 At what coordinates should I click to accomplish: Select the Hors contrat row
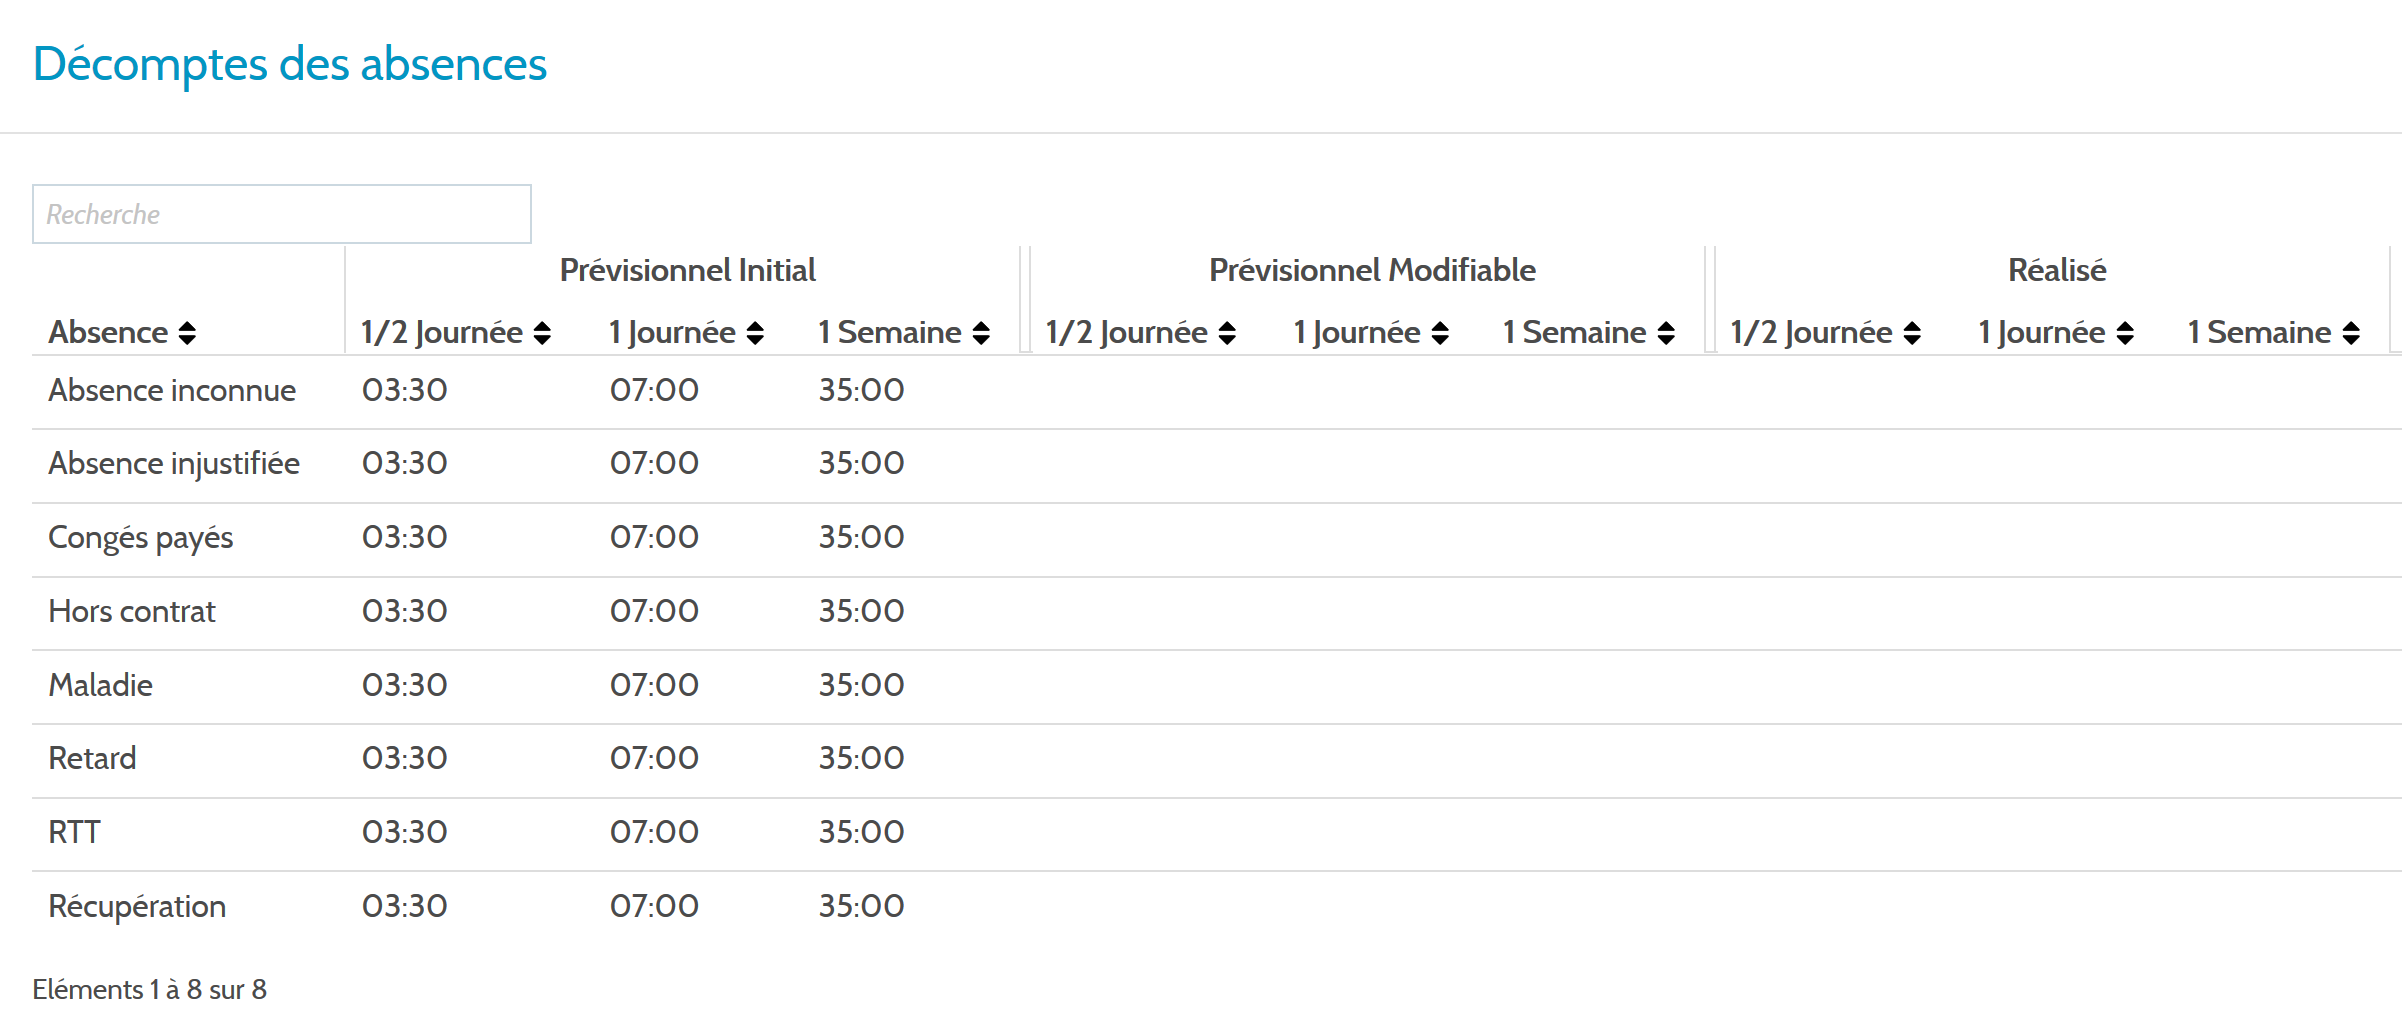click(x=1217, y=612)
